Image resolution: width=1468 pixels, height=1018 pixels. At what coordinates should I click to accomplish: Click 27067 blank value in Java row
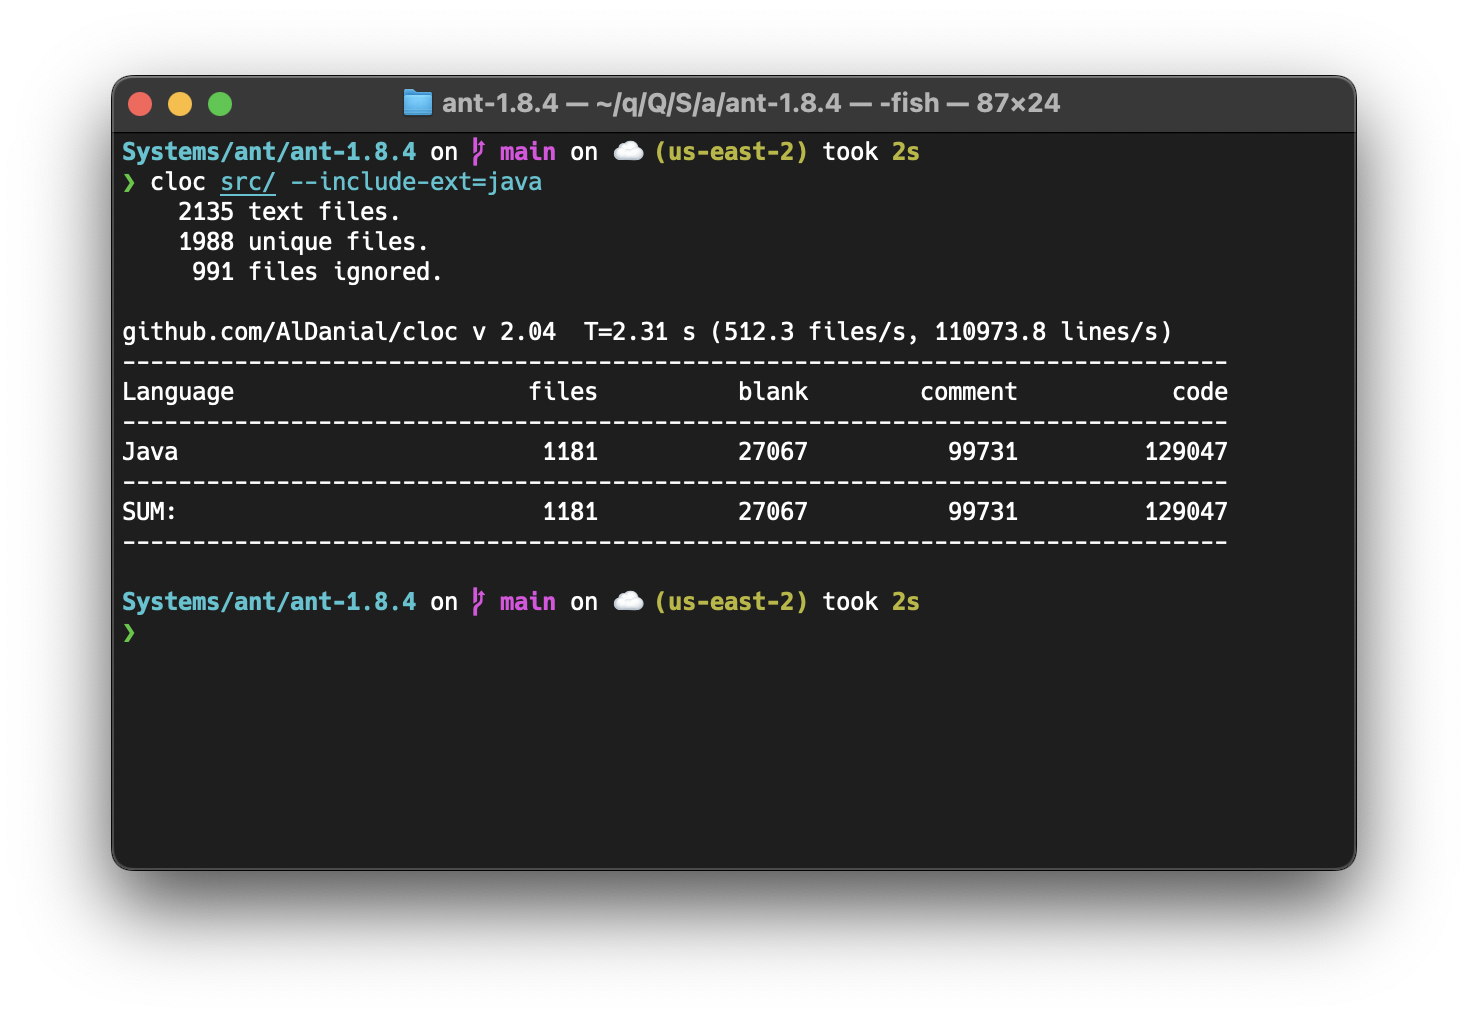(773, 452)
